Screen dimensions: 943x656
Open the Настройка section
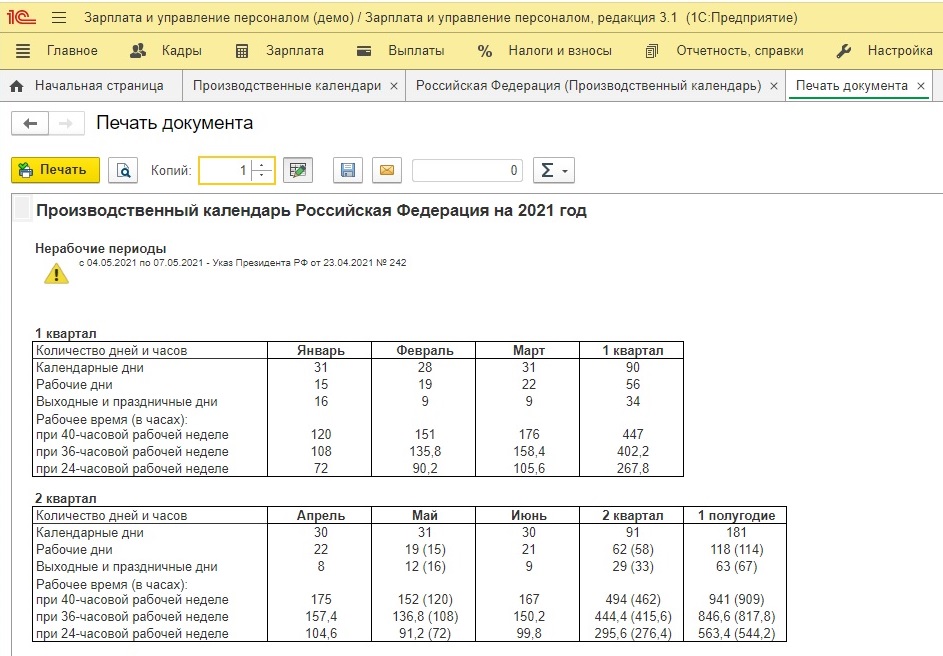885,51
